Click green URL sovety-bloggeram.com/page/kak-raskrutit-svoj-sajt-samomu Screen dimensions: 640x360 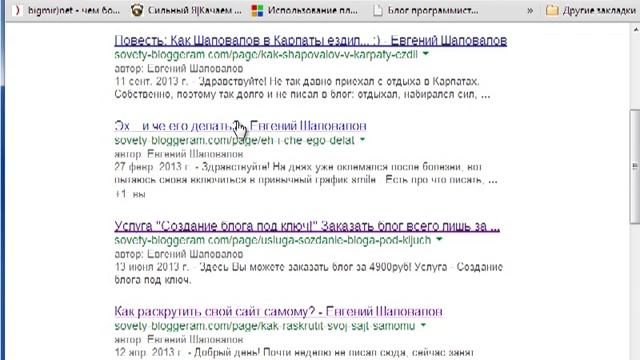[265, 326]
